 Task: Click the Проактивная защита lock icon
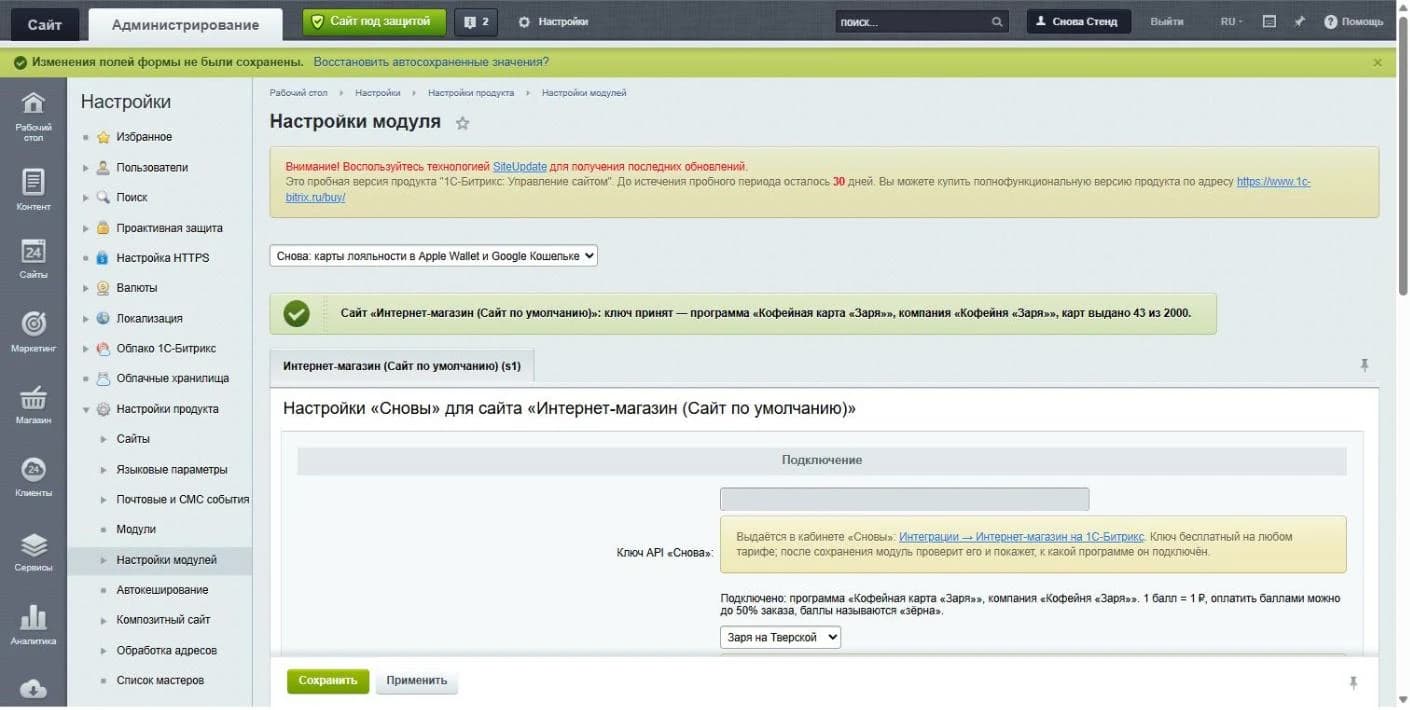click(x=103, y=228)
